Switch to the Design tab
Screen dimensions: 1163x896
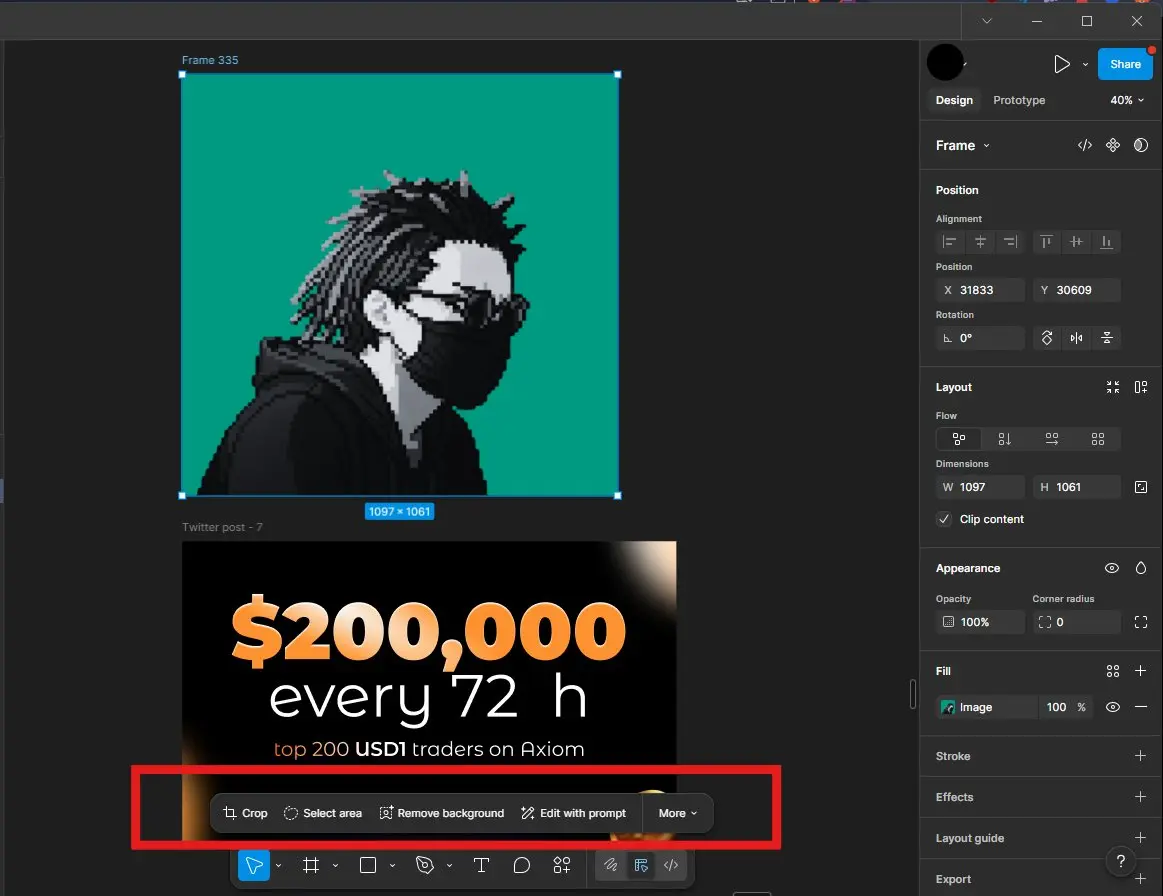954,100
